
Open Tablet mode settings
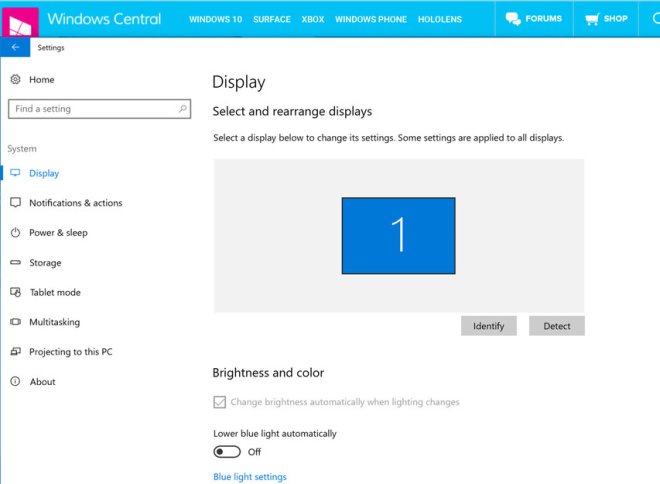pos(55,293)
